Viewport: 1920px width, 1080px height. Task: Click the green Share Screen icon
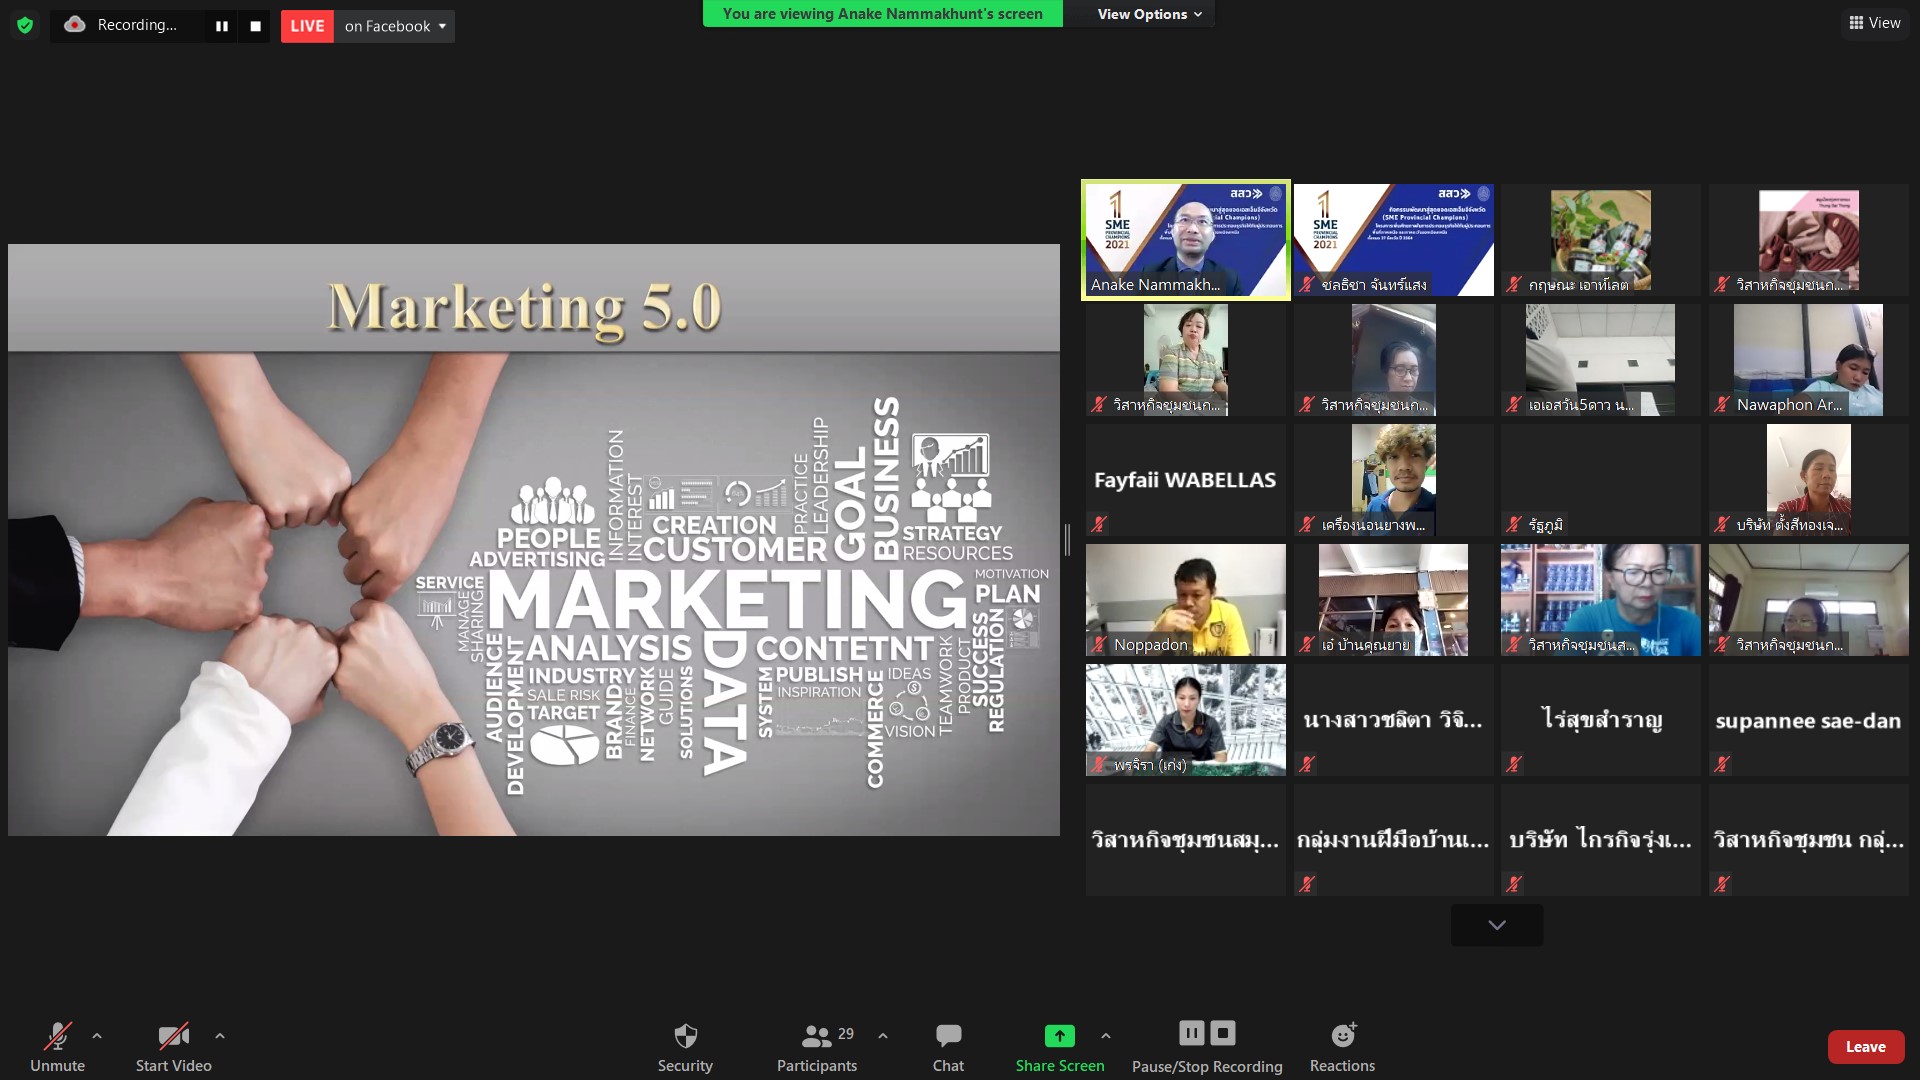point(1059,1036)
